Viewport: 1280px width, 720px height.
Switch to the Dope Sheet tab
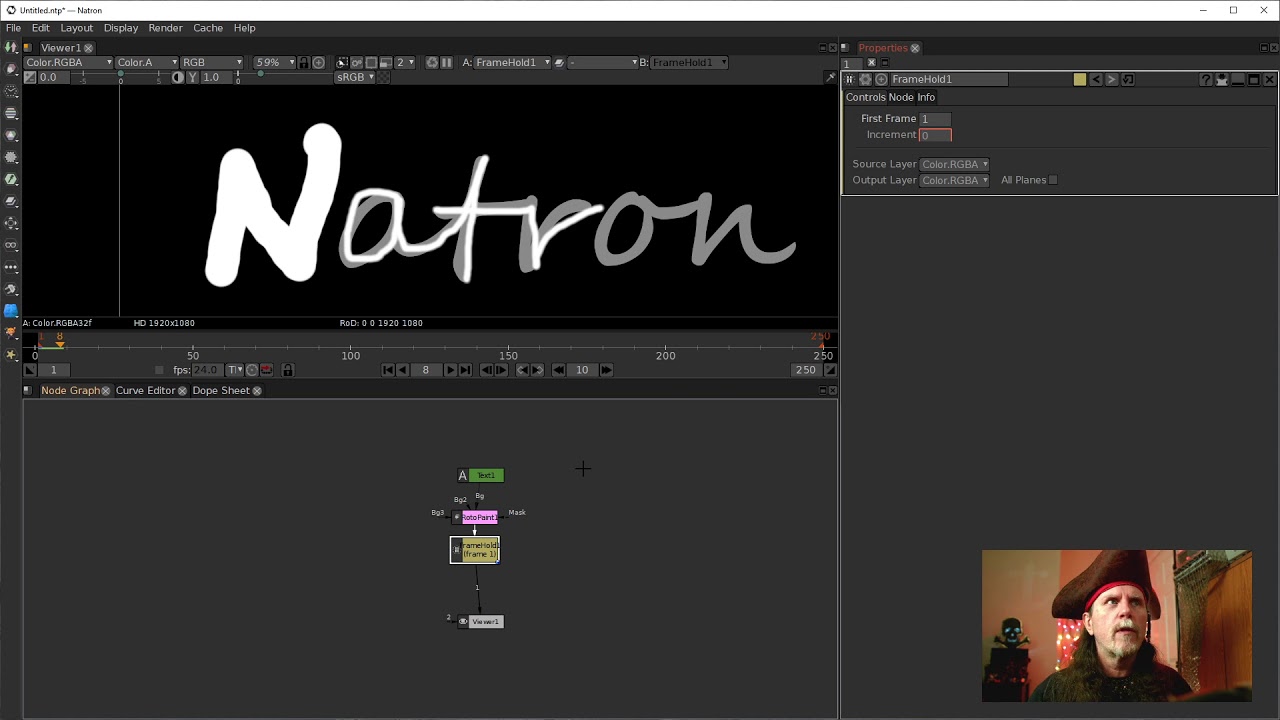pyautogui.click(x=221, y=390)
